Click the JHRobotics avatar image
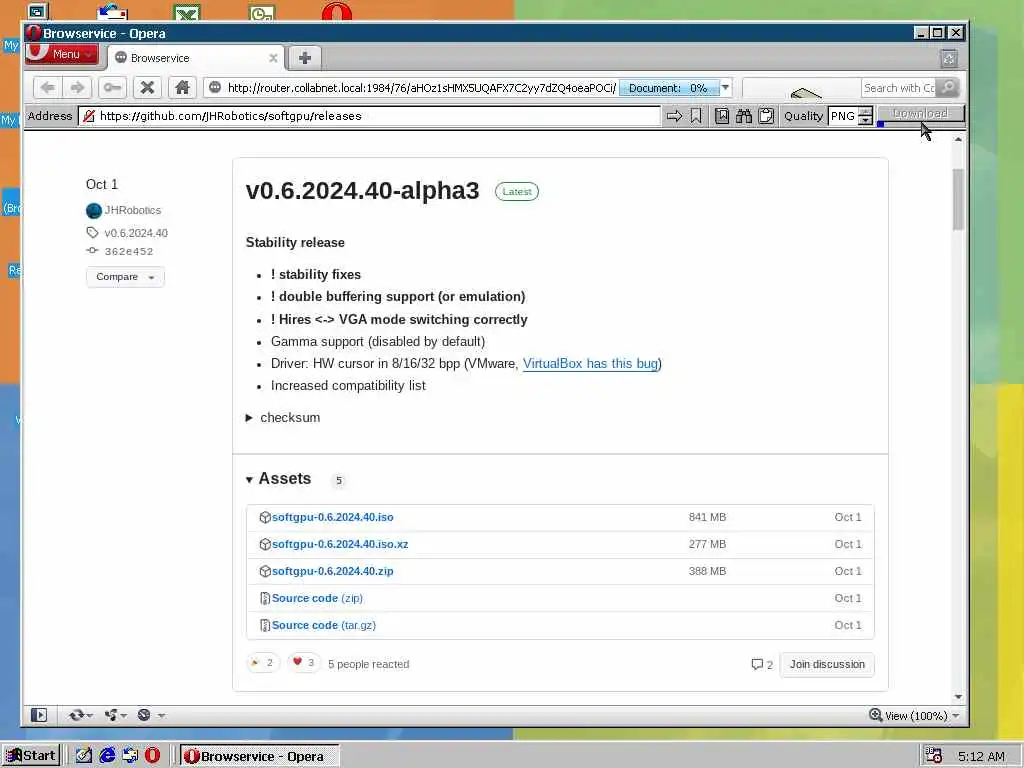The image size is (1024, 768). [93, 210]
